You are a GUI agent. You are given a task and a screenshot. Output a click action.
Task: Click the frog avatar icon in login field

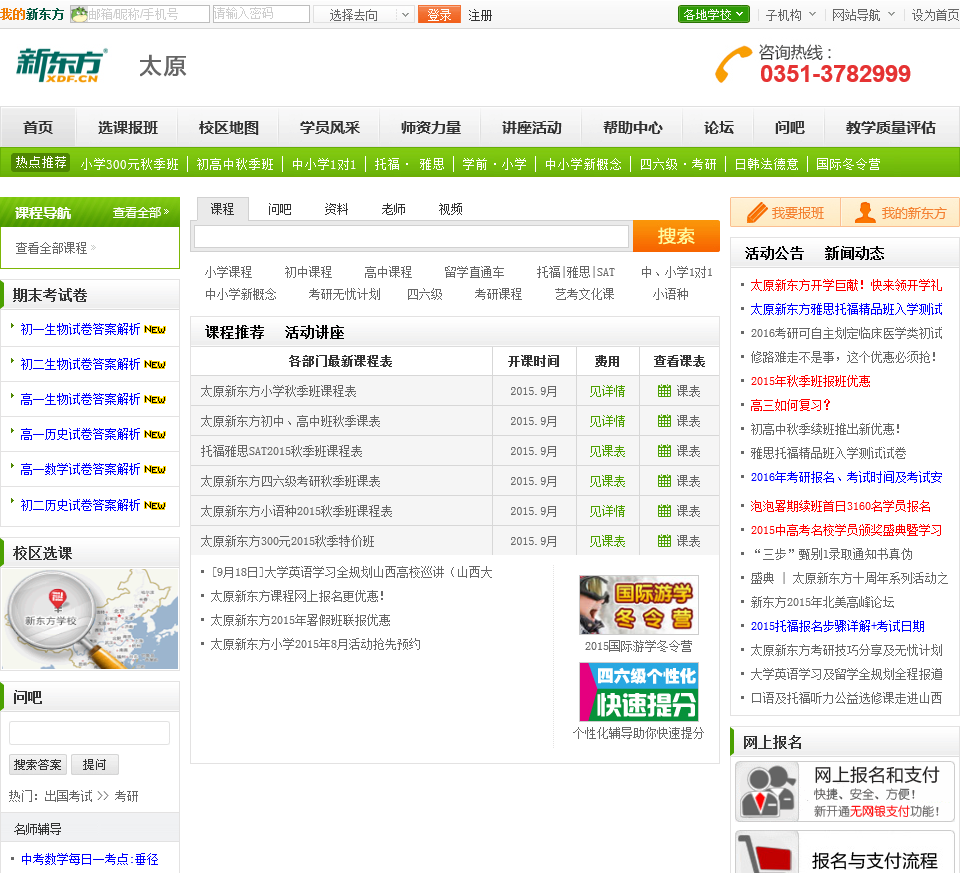pyautogui.click(x=79, y=14)
